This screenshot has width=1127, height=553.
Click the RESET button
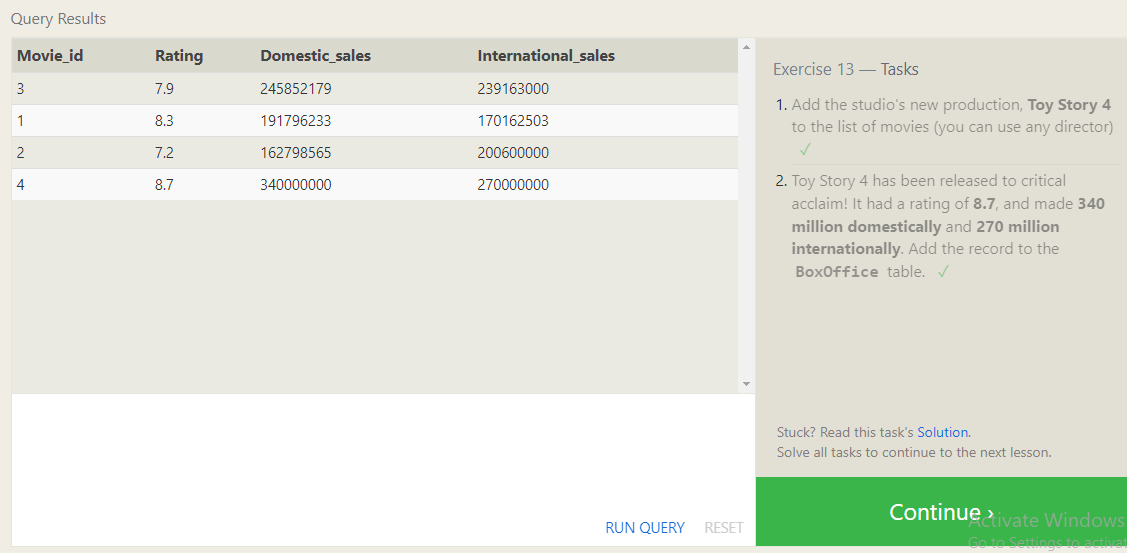pos(724,528)
